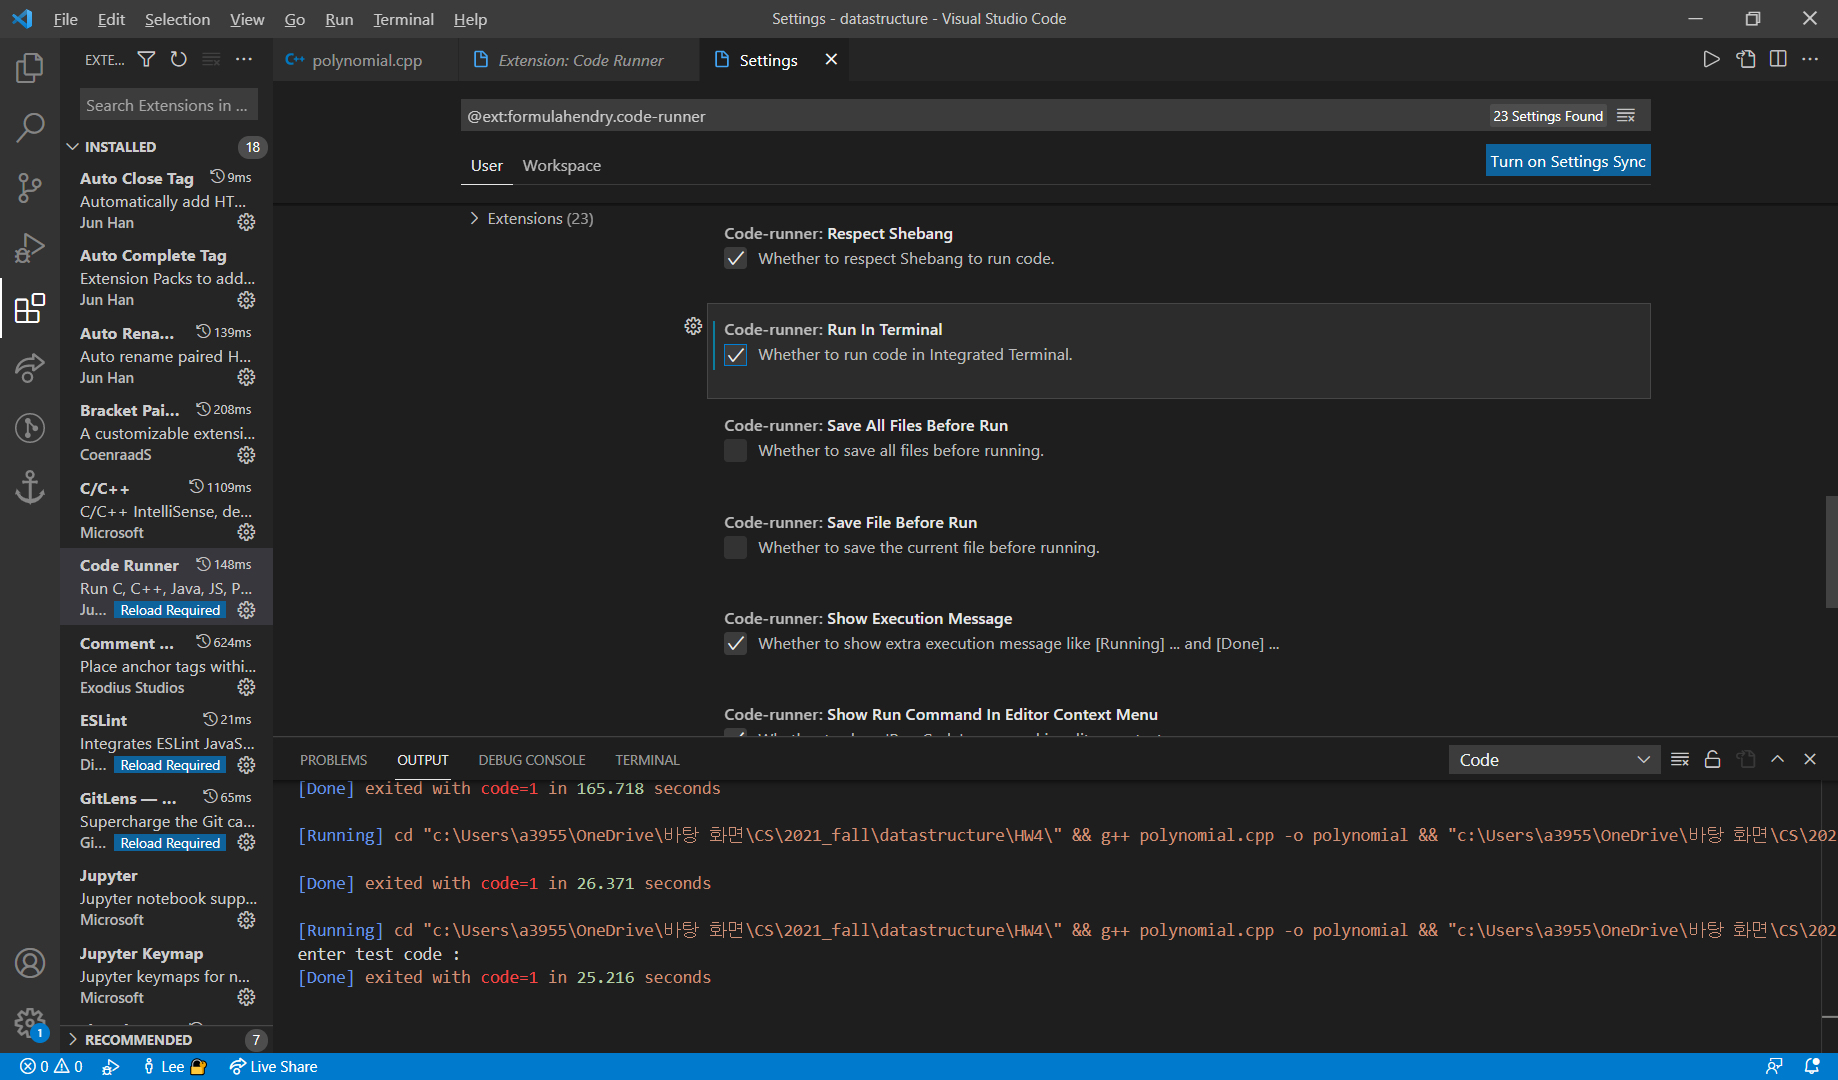Click the settings editor vertical scrollbar
1838x1080 pixels.
tap(1830, 552)
